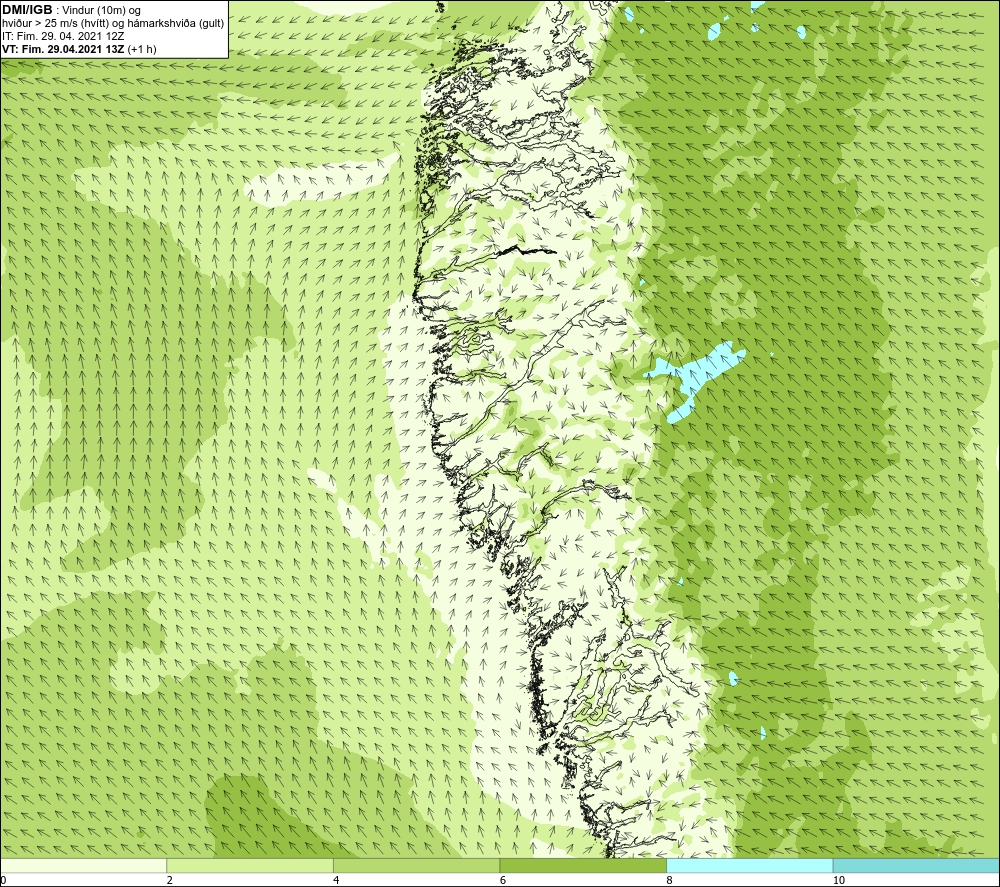Click the 4–6 m/s green legend swatch
Viewport: 1000px width, 887px height.
[416, 865]
